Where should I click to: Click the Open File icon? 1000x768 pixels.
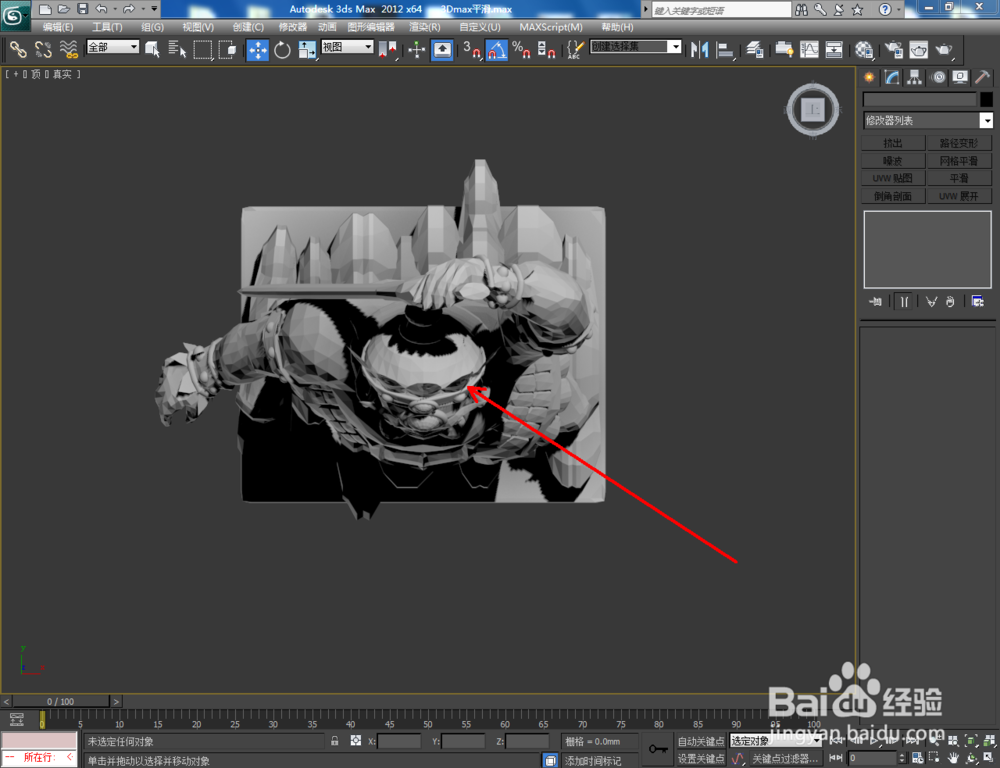[x=64, y=9]
